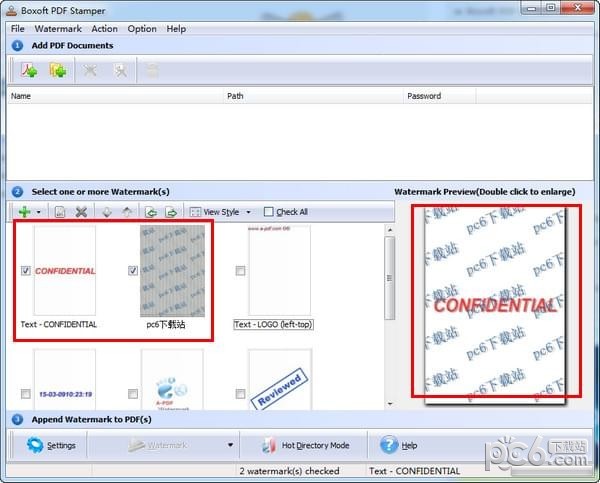Click the Password column header
The height and width of the screenshot is (483, 600).
tap(440, 96)
